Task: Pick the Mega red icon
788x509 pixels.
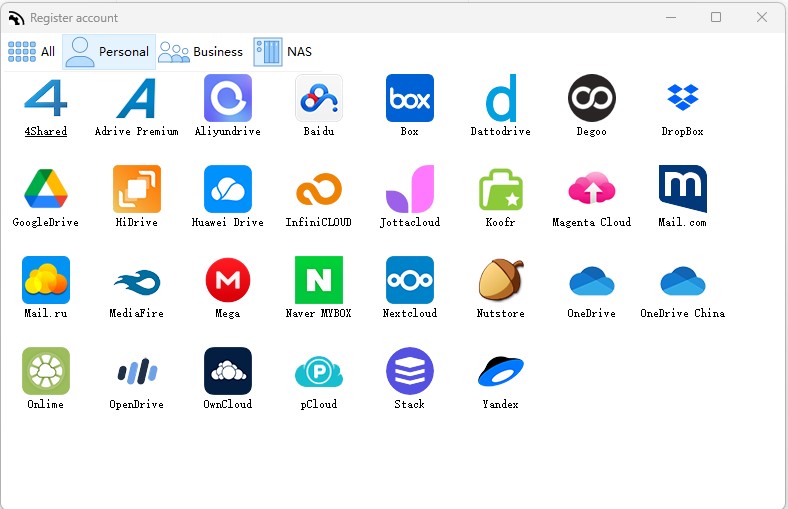Action: click(228, 280)
